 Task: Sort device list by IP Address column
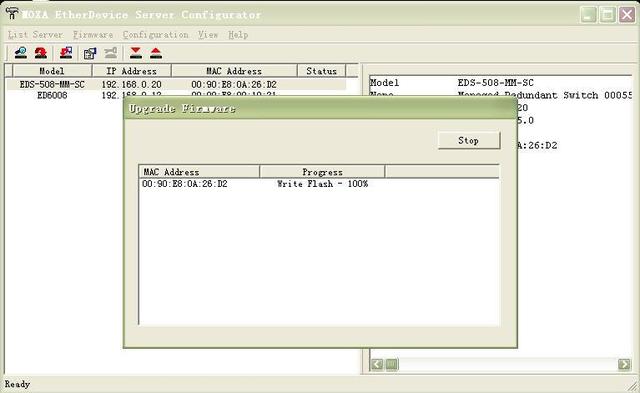pyautogui.click(x=131, y=71)
